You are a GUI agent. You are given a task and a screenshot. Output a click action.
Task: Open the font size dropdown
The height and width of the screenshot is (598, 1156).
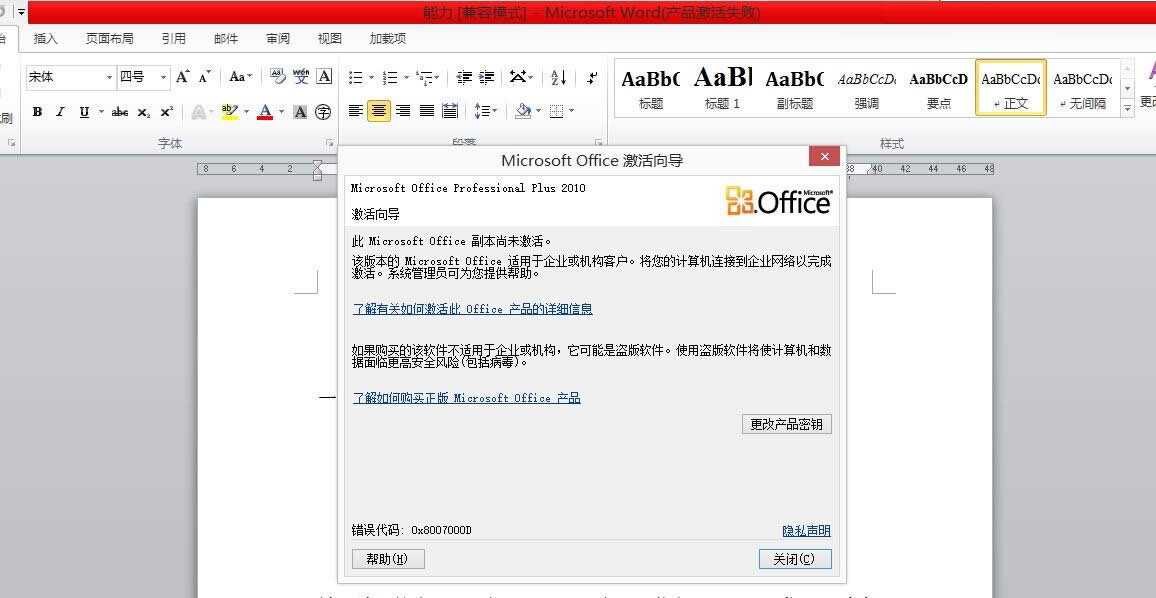162,77
